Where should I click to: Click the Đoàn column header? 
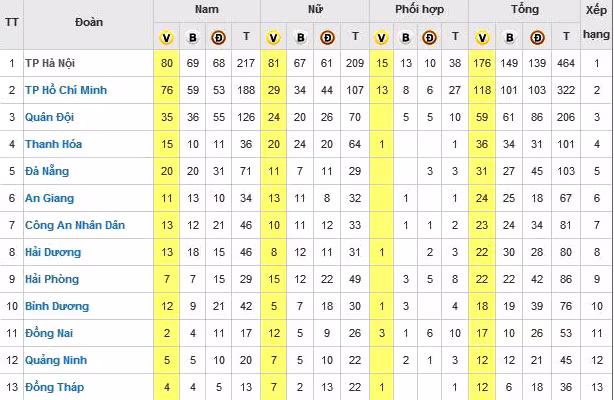point(88,22)
